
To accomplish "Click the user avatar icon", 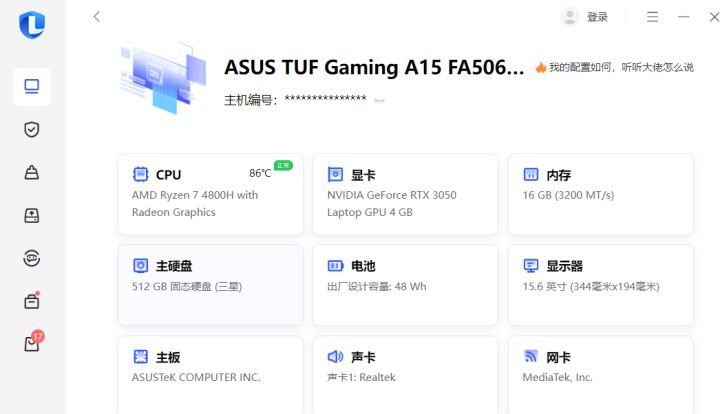I will click(569, 17).
